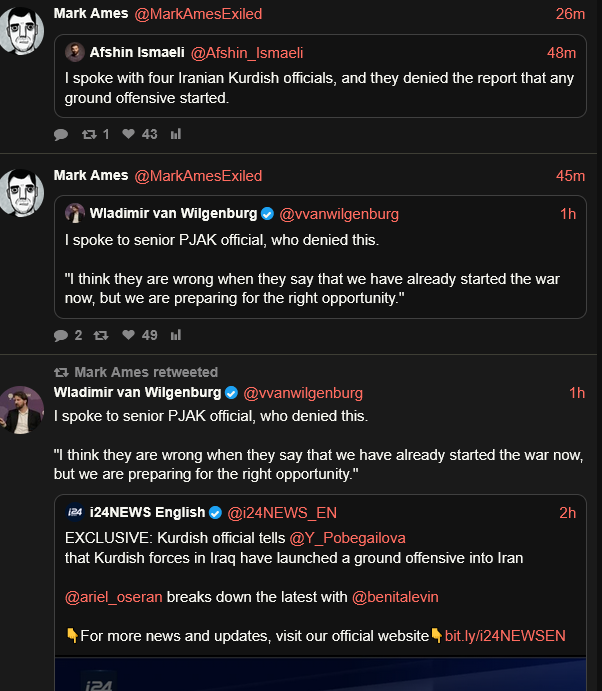Screen dimensions: 602x691
Task: Like the tweet with 43 likes
Action: (128, 134)
